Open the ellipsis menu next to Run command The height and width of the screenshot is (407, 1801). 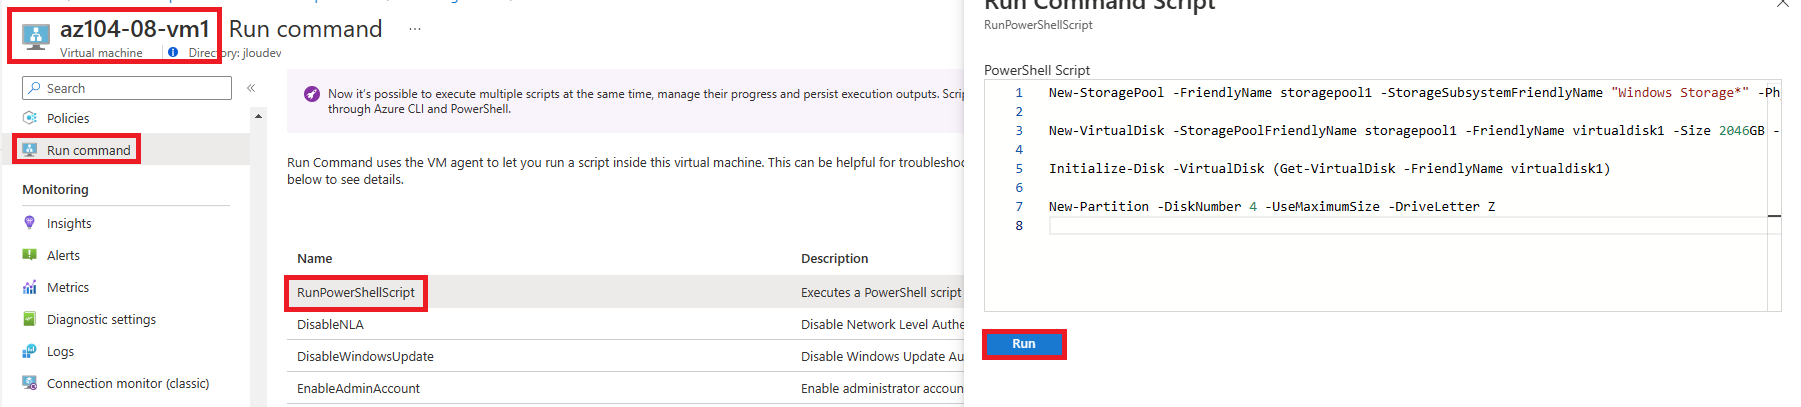point(415,29)
